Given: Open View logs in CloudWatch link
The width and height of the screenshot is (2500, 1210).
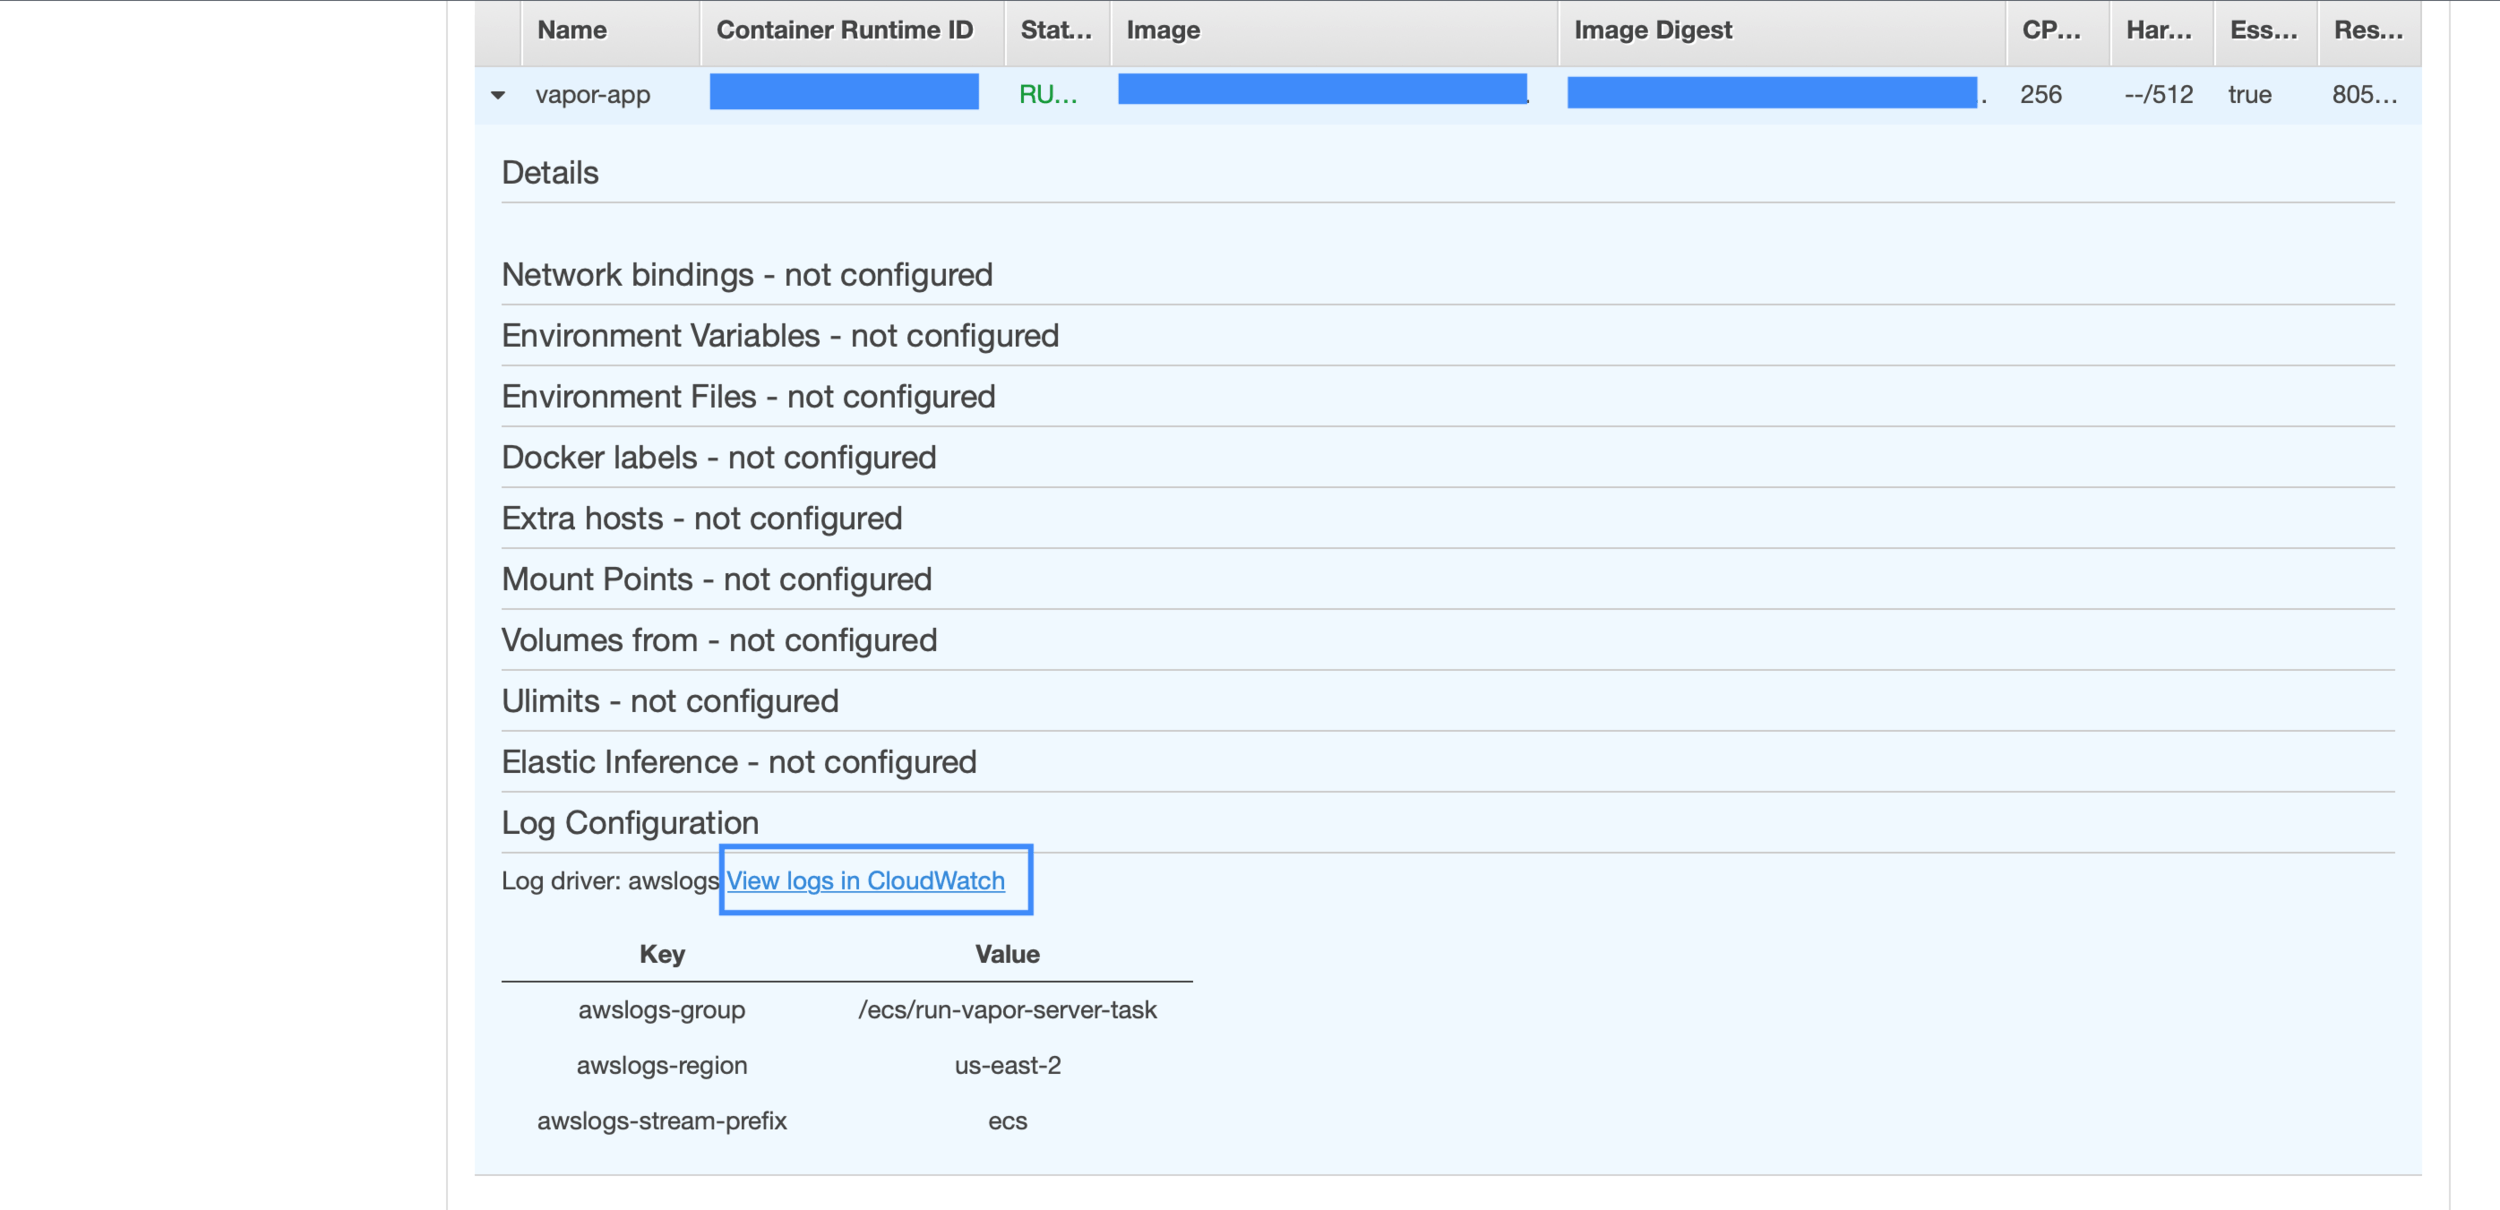Looking at the screenshot, I should [865, 880].
